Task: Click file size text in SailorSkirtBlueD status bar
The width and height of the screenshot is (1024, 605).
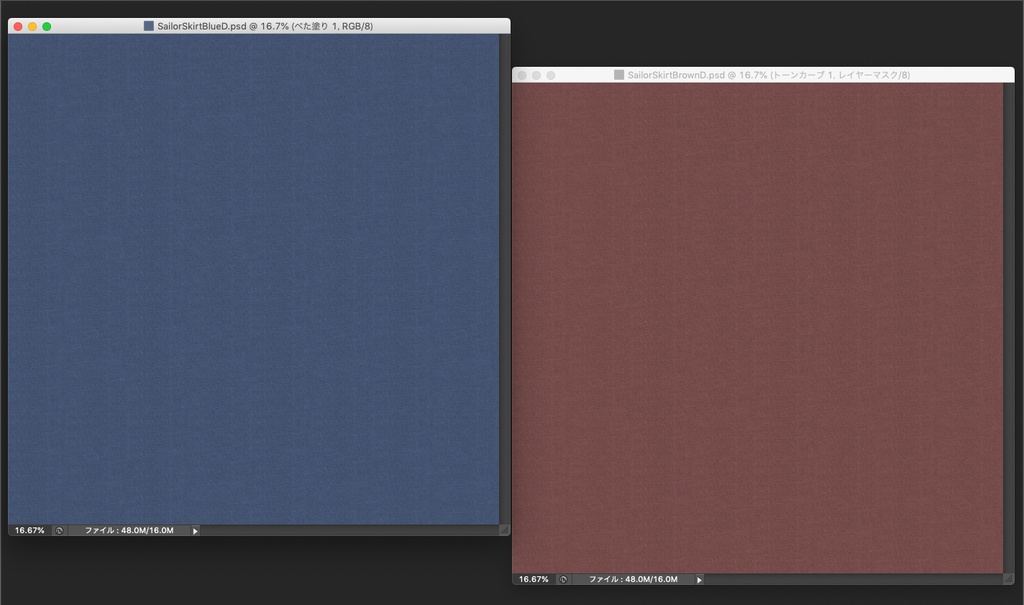Action: point(129,531)
